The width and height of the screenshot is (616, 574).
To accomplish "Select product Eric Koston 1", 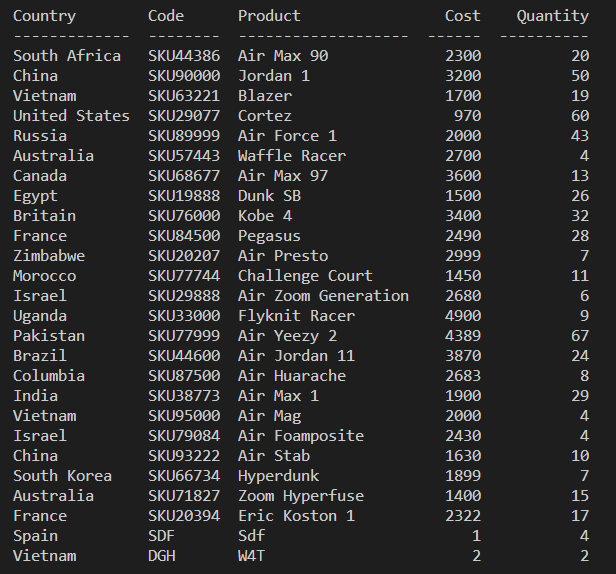I will click(x=296, y=516).
